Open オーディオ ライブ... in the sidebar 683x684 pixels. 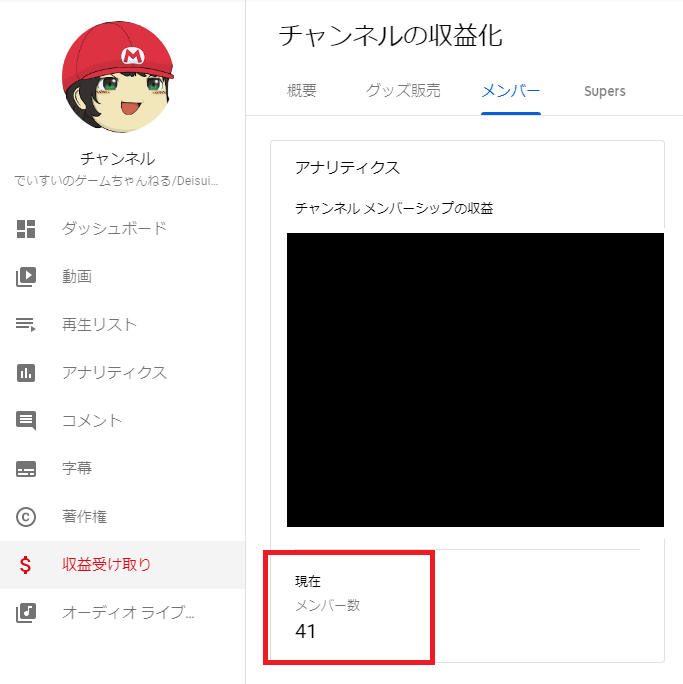(122, 613)
